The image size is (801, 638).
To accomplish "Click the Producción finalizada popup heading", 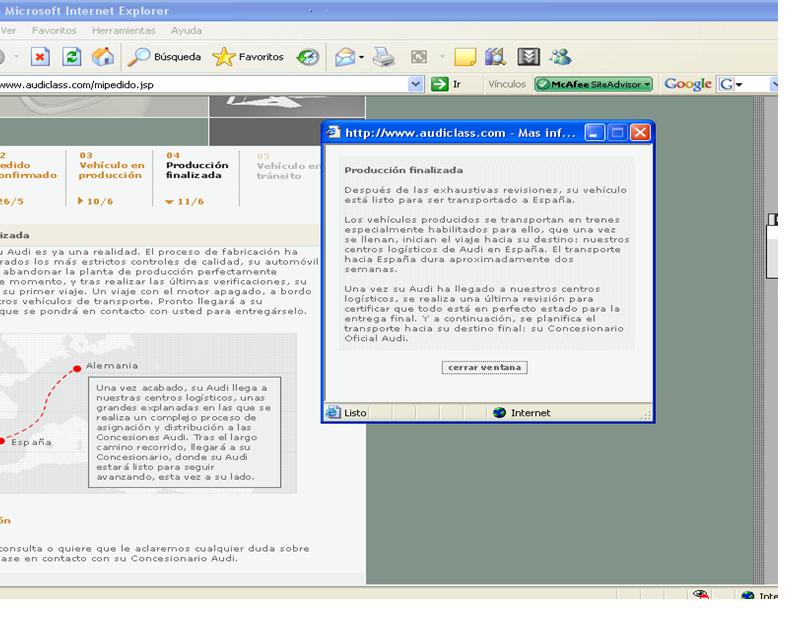I will coord(404,170).
